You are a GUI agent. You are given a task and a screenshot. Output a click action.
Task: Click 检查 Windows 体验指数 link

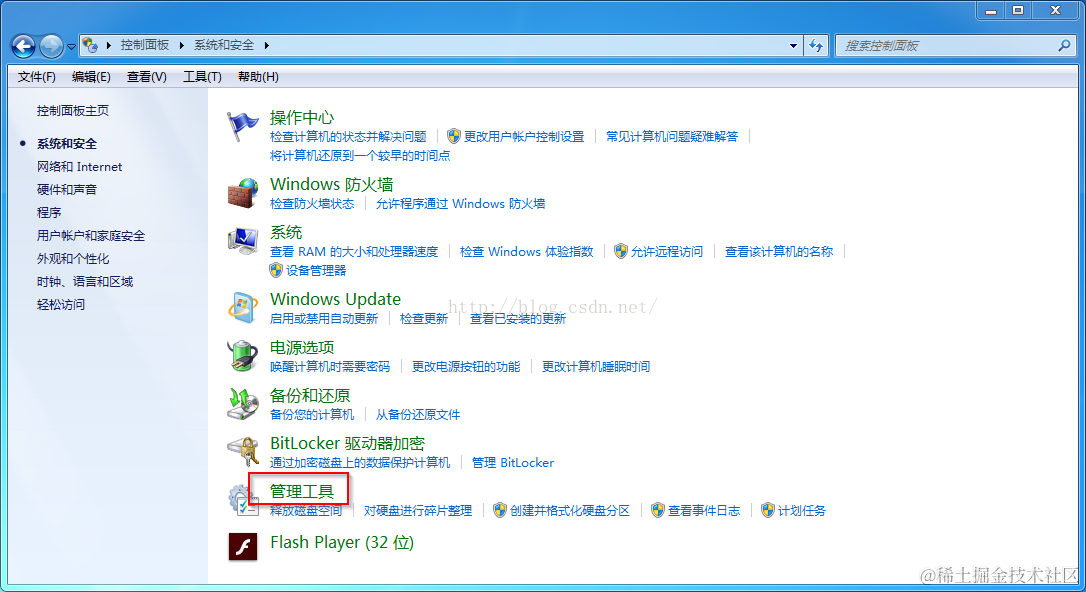click(x=526, y=251)
